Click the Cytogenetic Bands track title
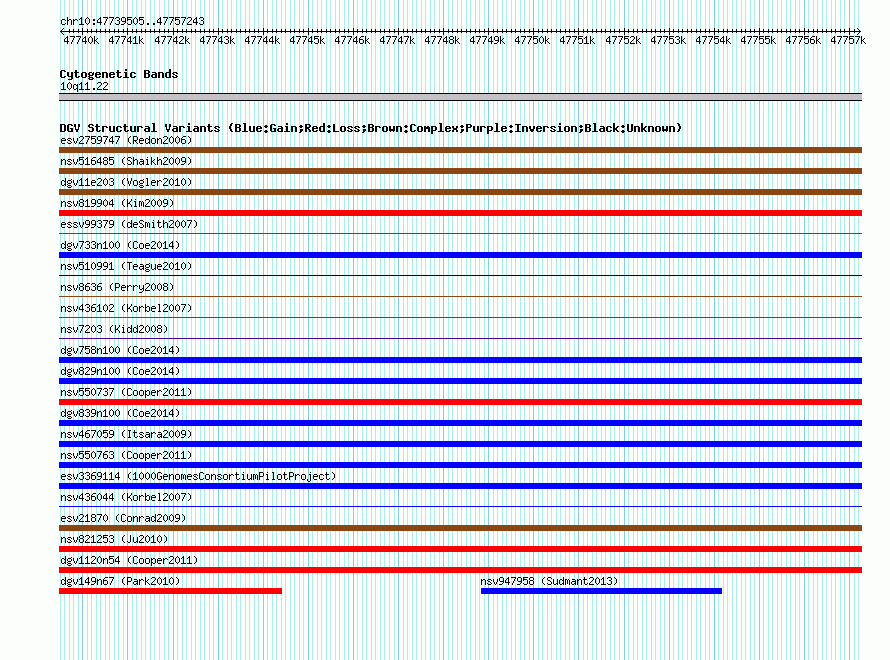The width and height of the screenshot is (890, 660). tap(119, 74)
